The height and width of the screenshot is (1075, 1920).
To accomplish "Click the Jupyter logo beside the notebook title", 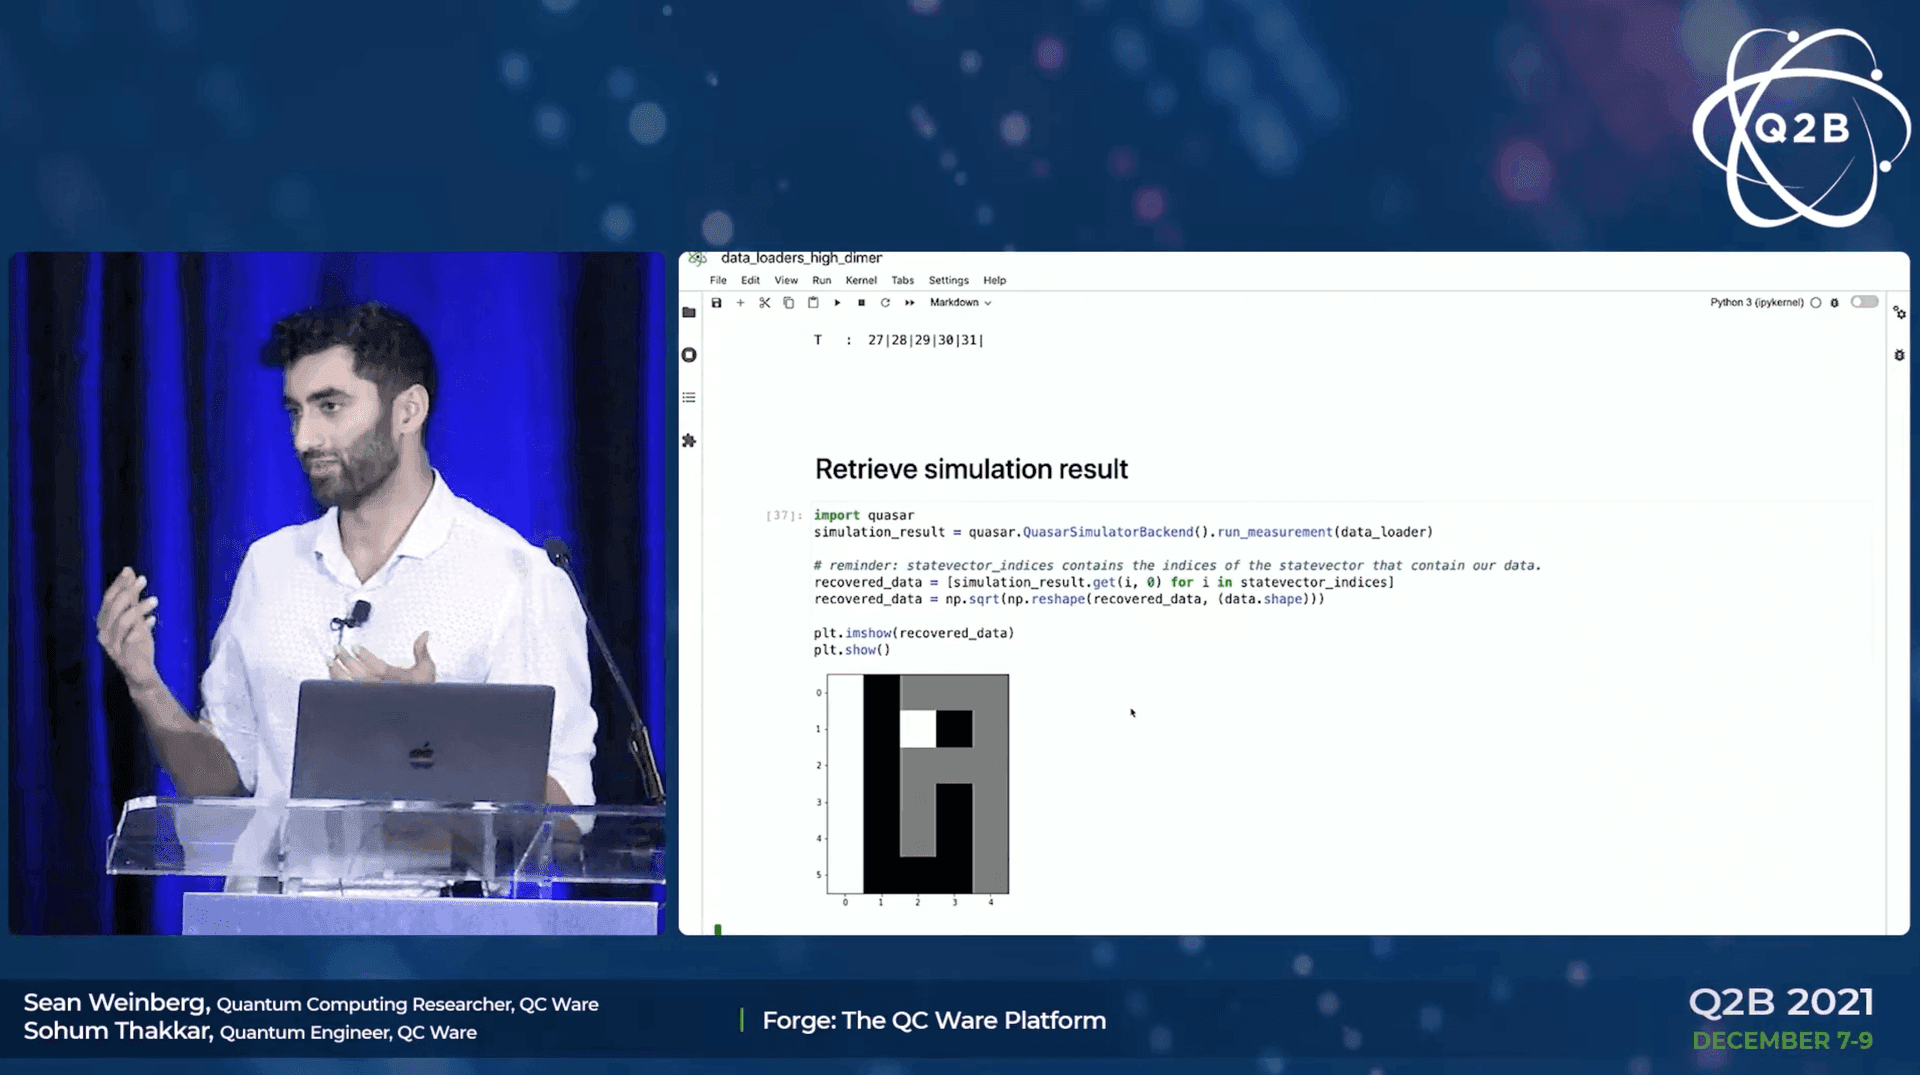I will click(x=697, y=258).
